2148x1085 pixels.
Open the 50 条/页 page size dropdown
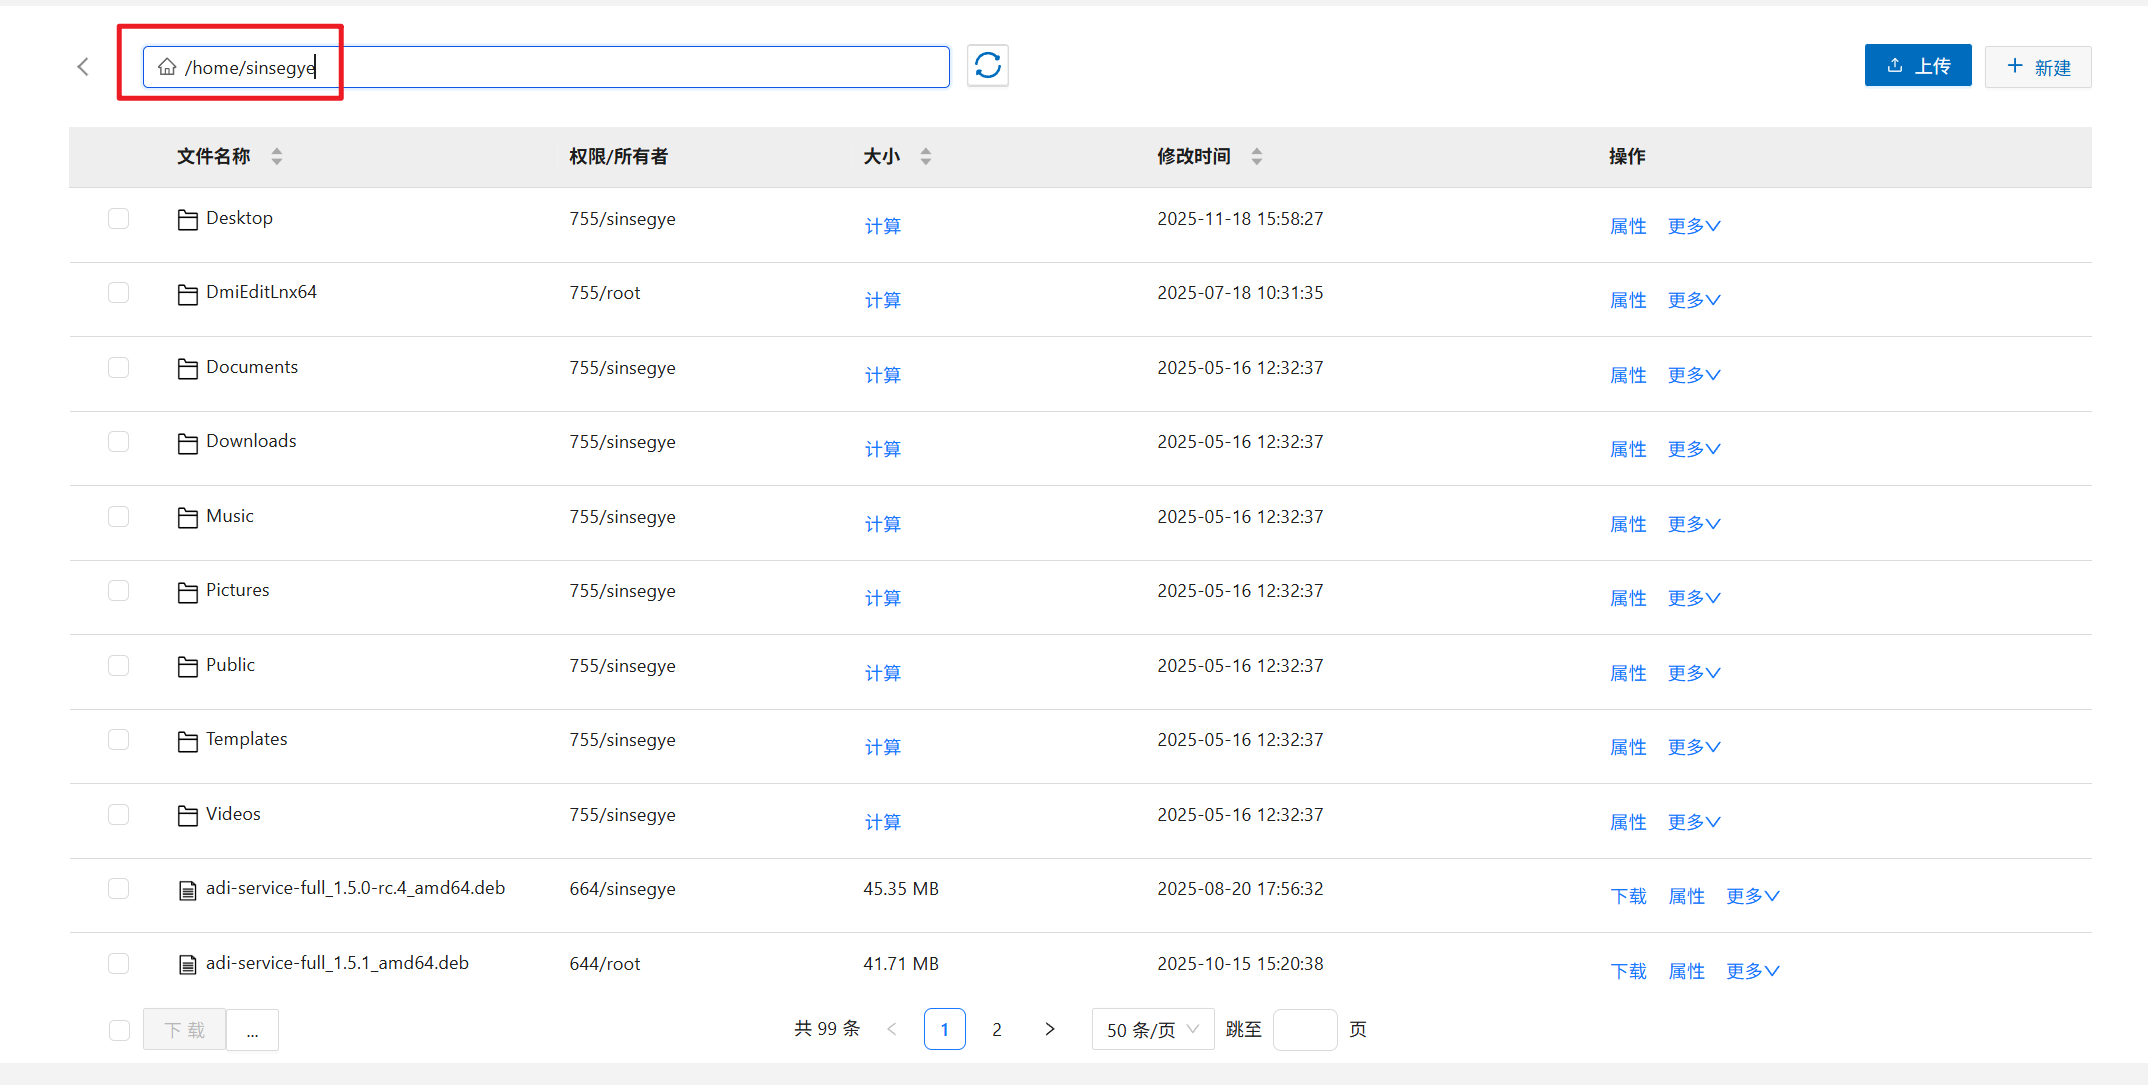[1152, 1029]
